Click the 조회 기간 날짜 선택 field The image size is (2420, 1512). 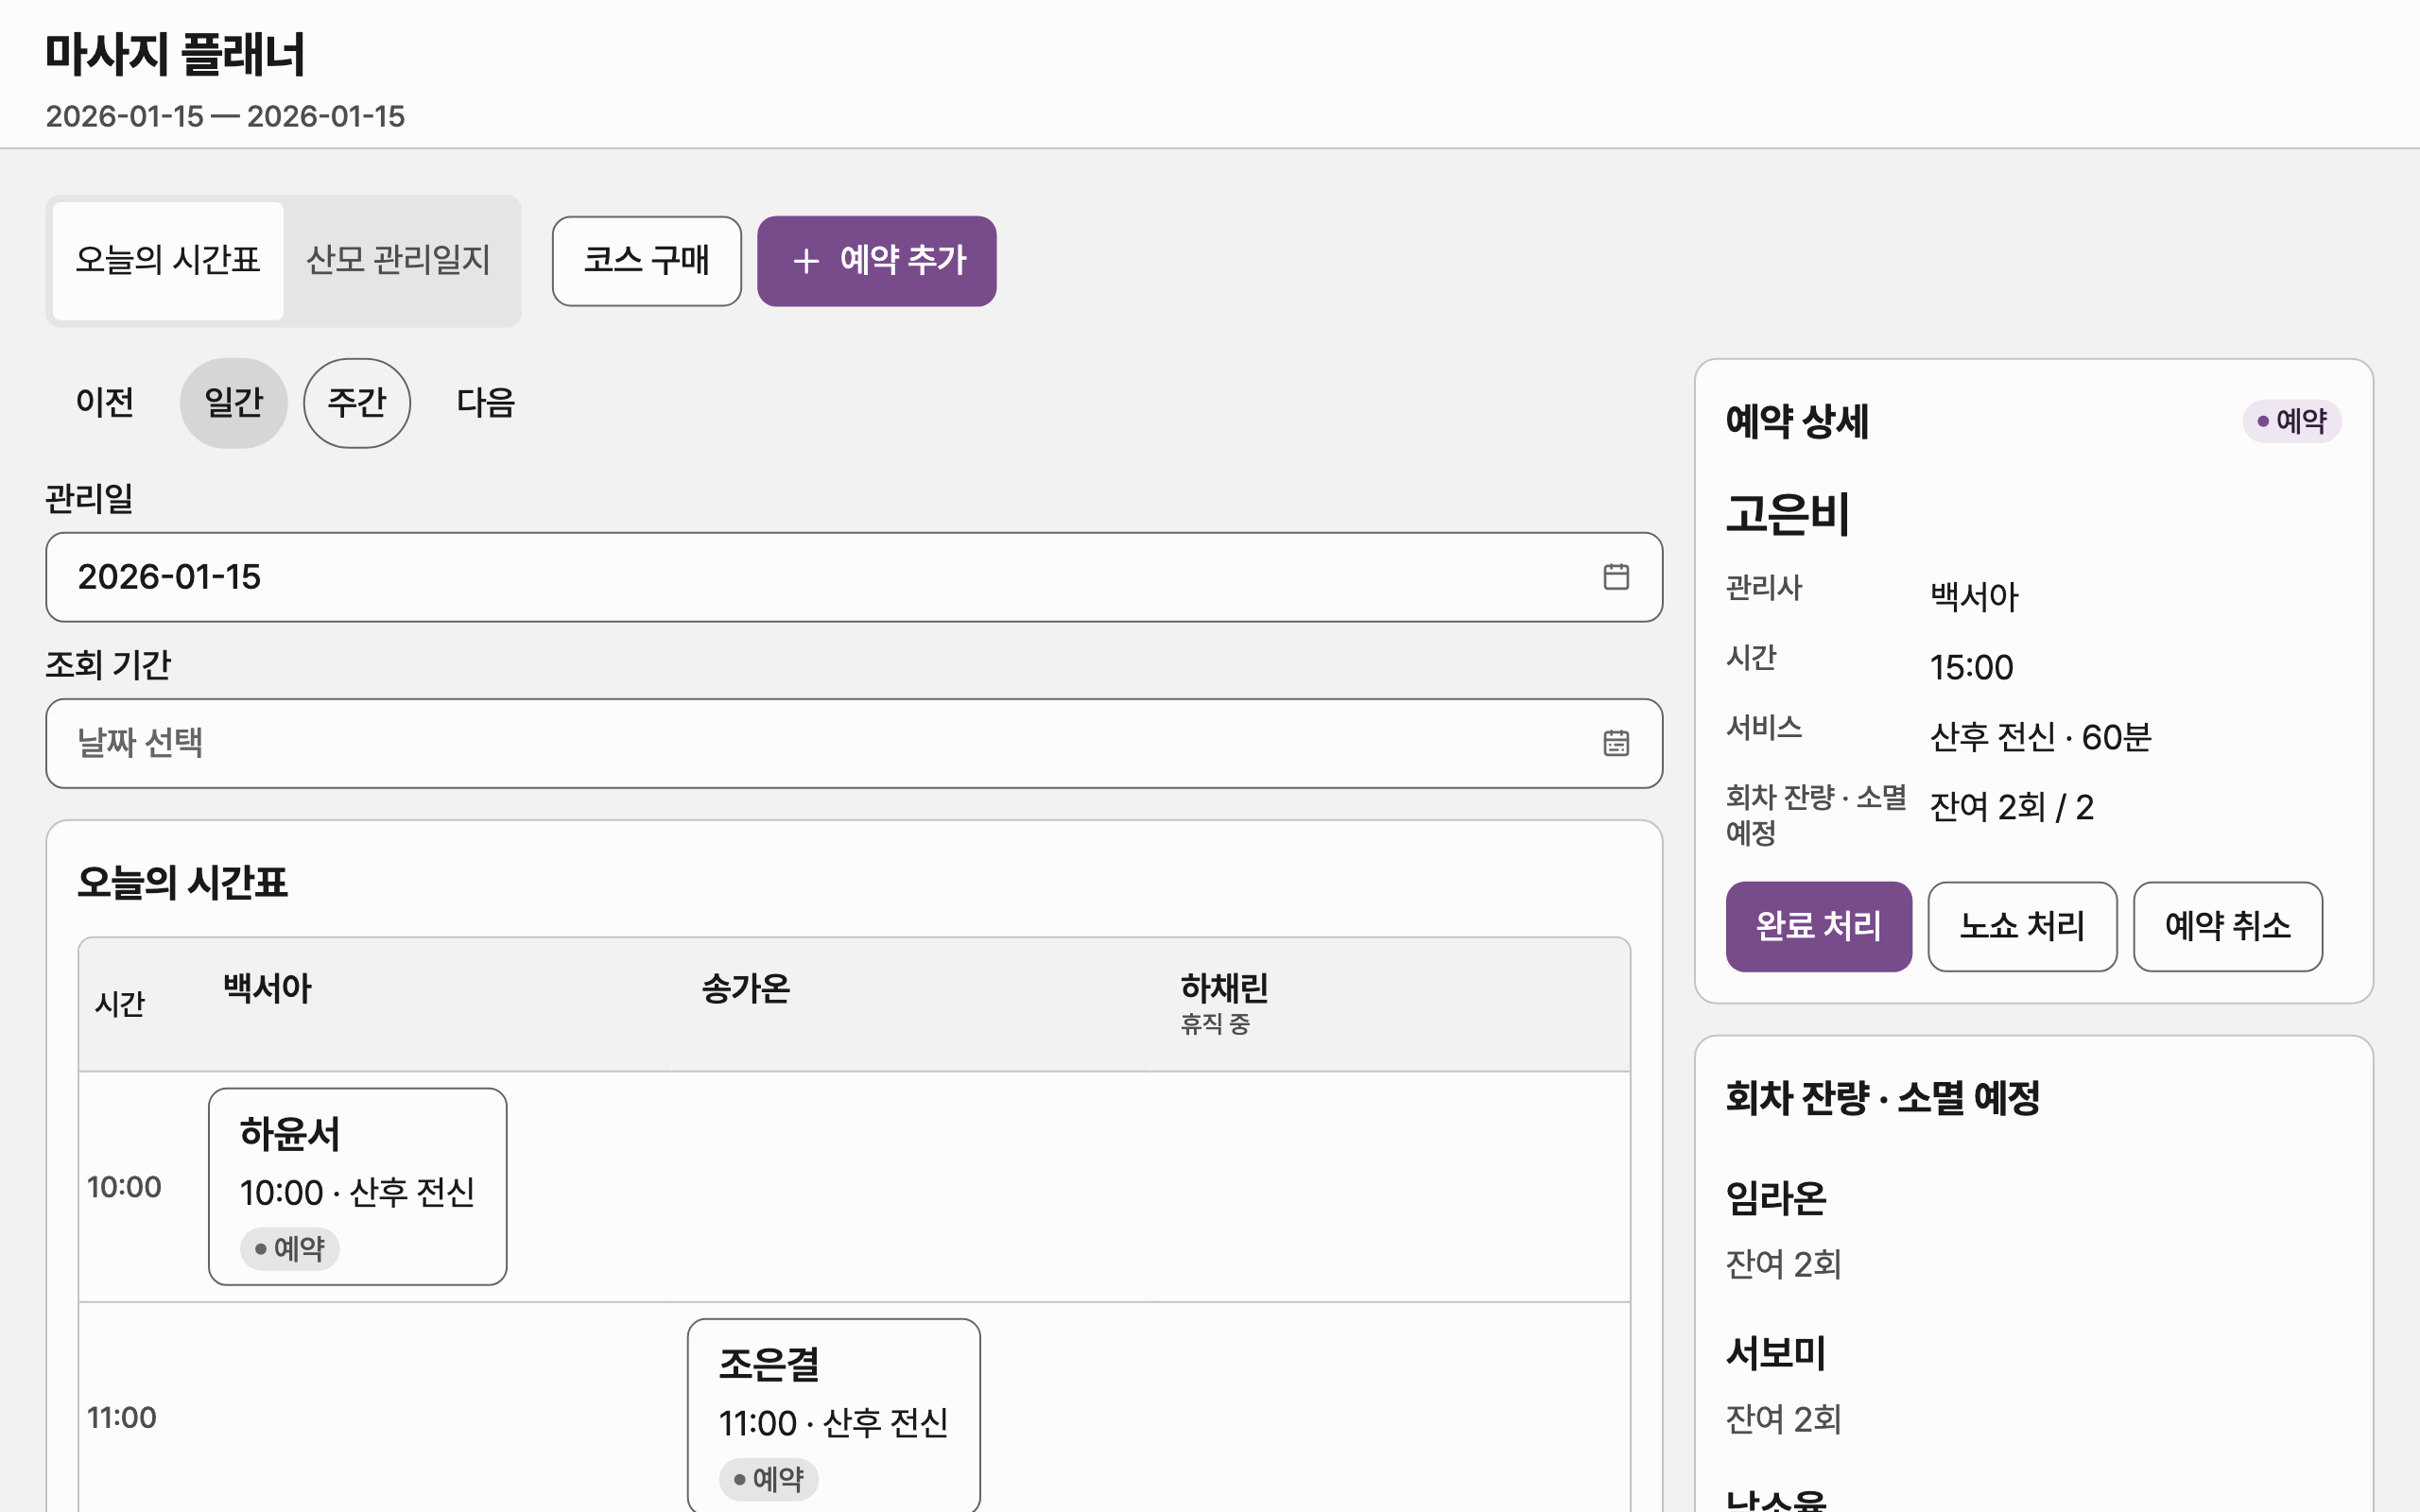854,743
